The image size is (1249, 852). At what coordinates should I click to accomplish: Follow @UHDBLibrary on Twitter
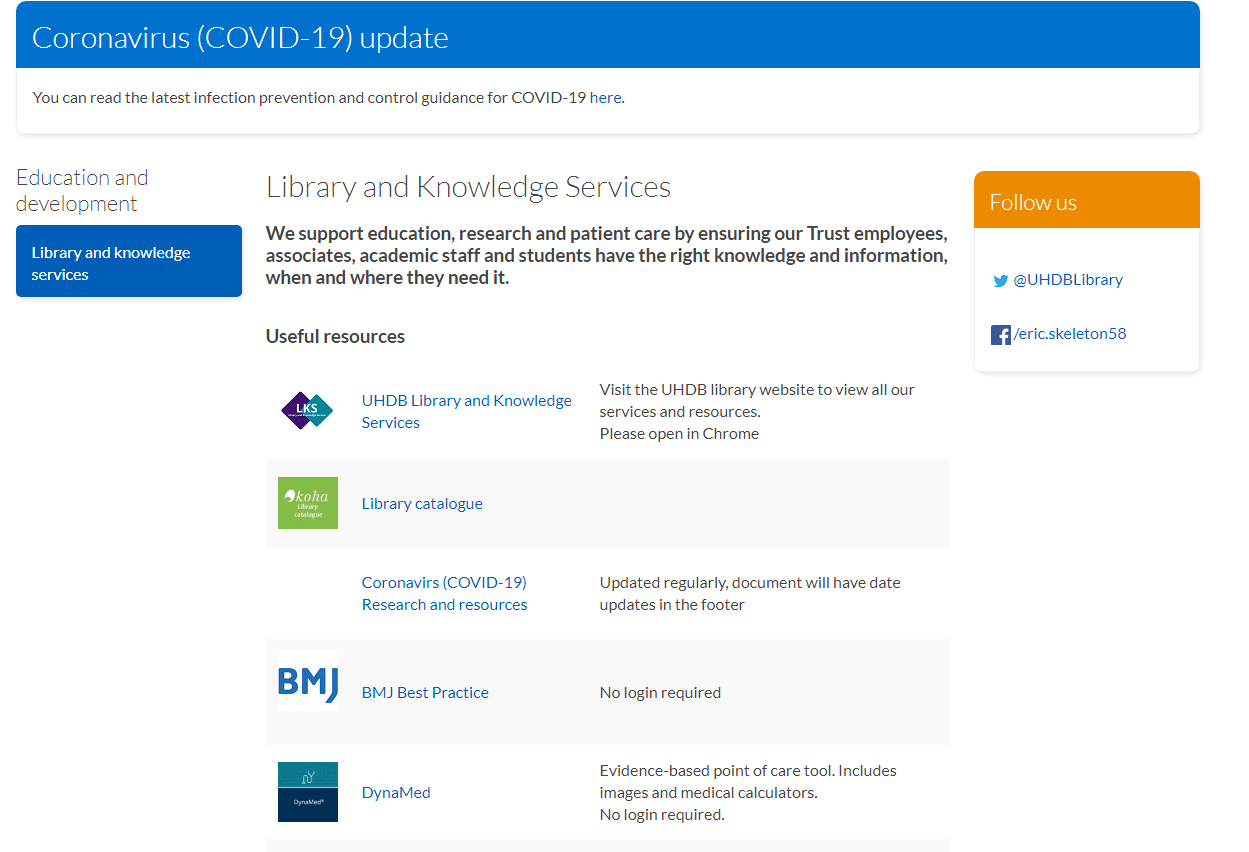point(1067,281)
